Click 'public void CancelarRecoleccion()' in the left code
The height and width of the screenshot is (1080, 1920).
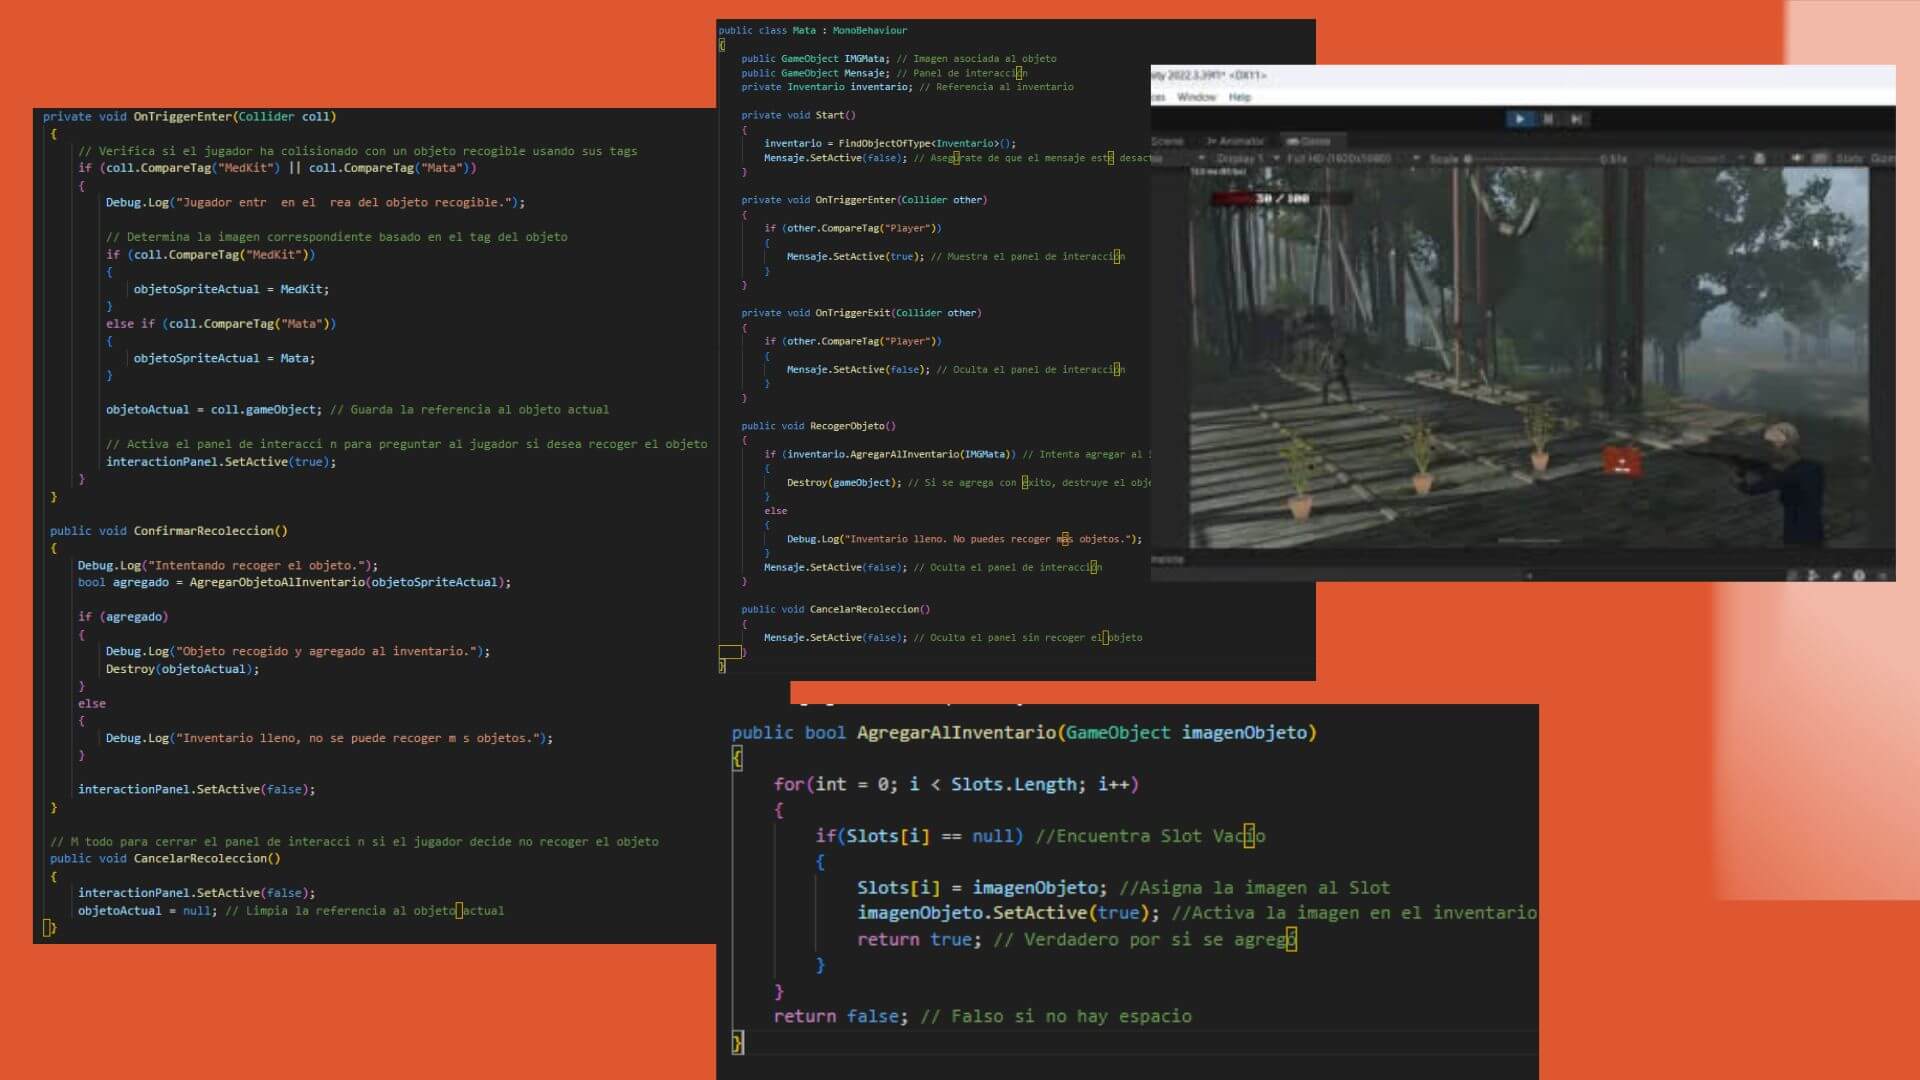coord(165,859)
